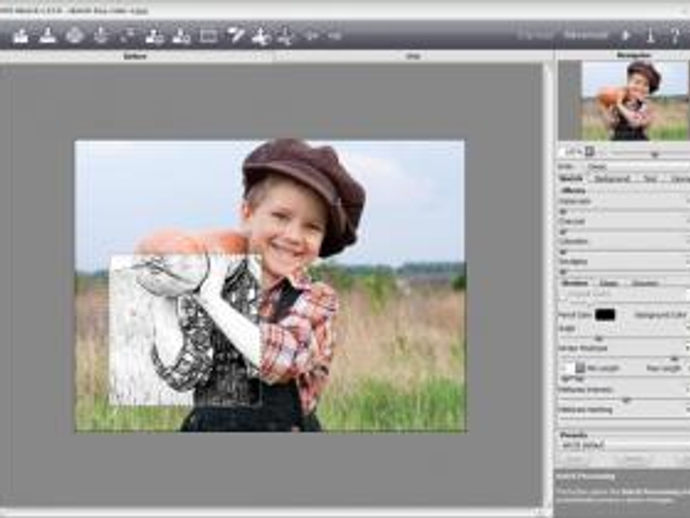Click the Max Length value field

[x=687, y=368]
